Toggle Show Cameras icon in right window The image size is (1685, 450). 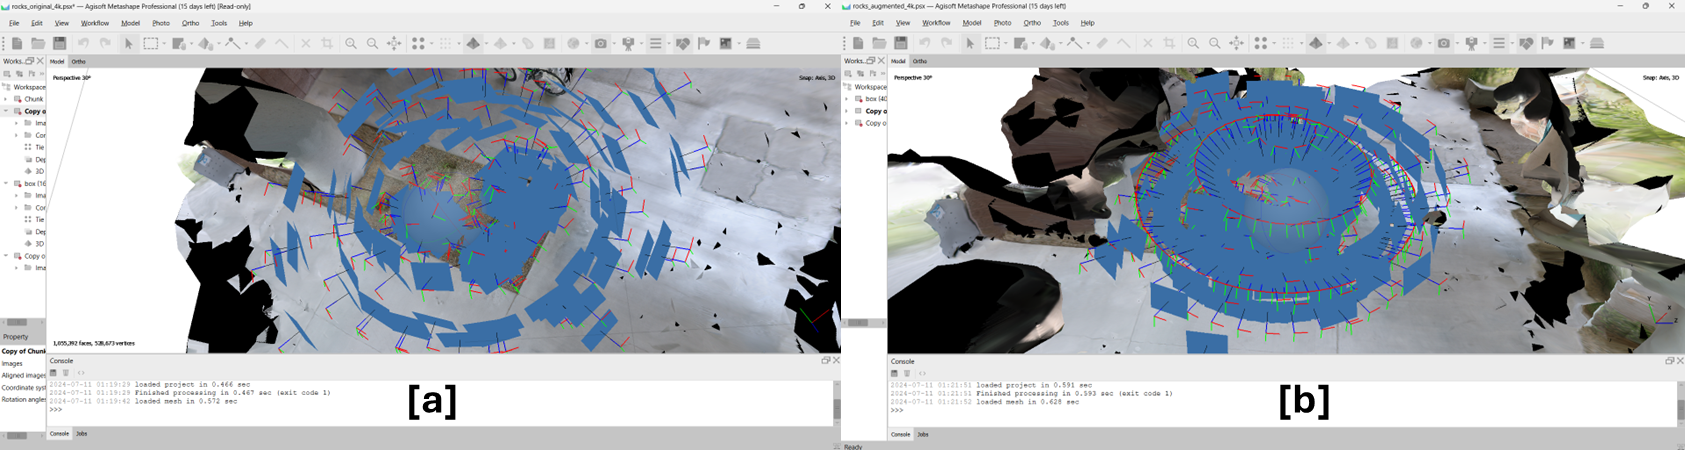(1443, 43)
